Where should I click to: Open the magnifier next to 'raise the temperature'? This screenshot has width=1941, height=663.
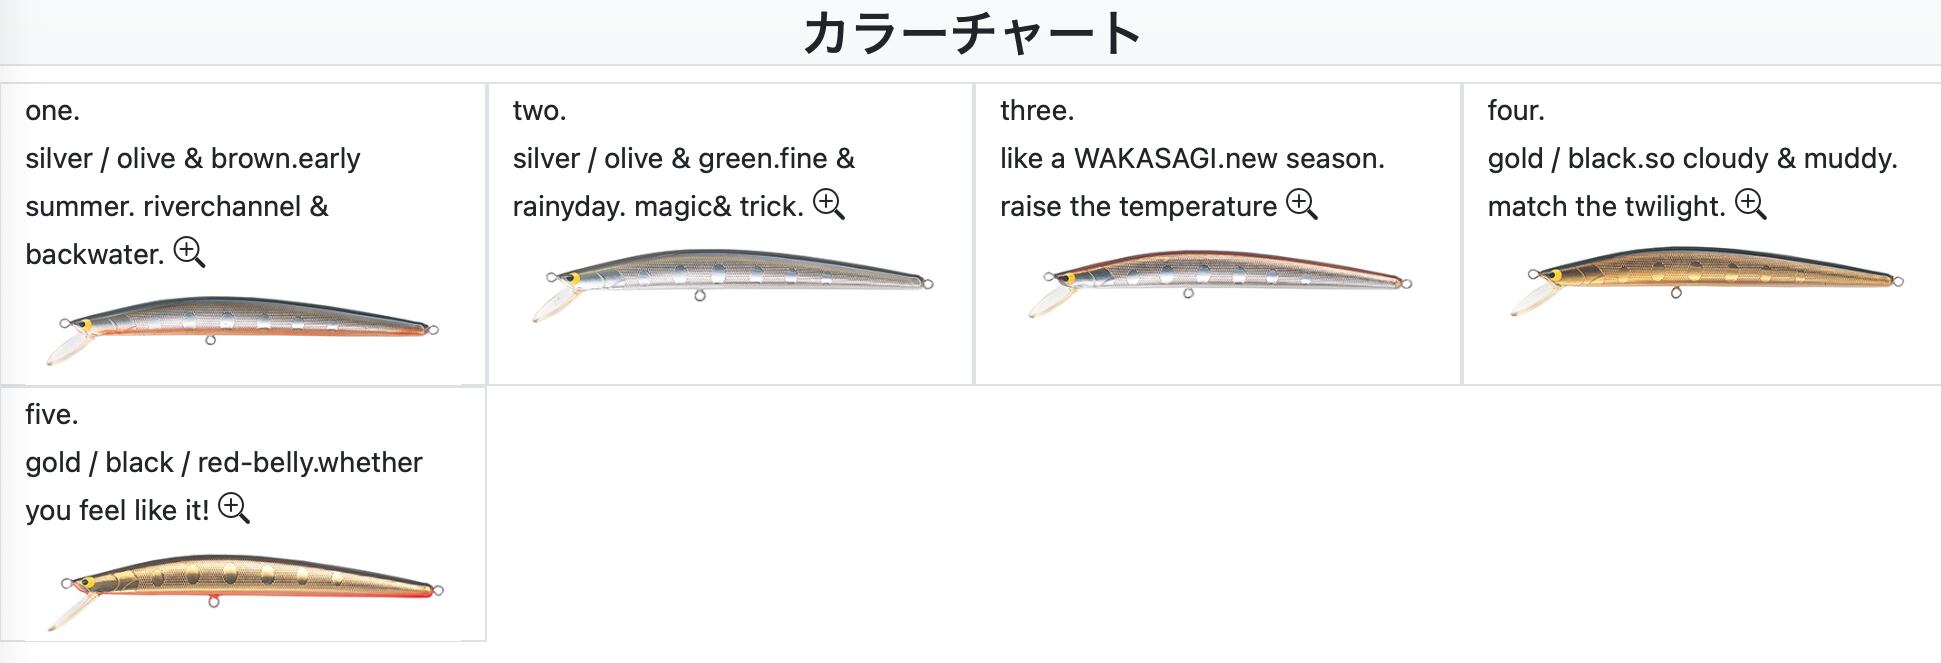pyautogui.click(x=1301, y=204)
